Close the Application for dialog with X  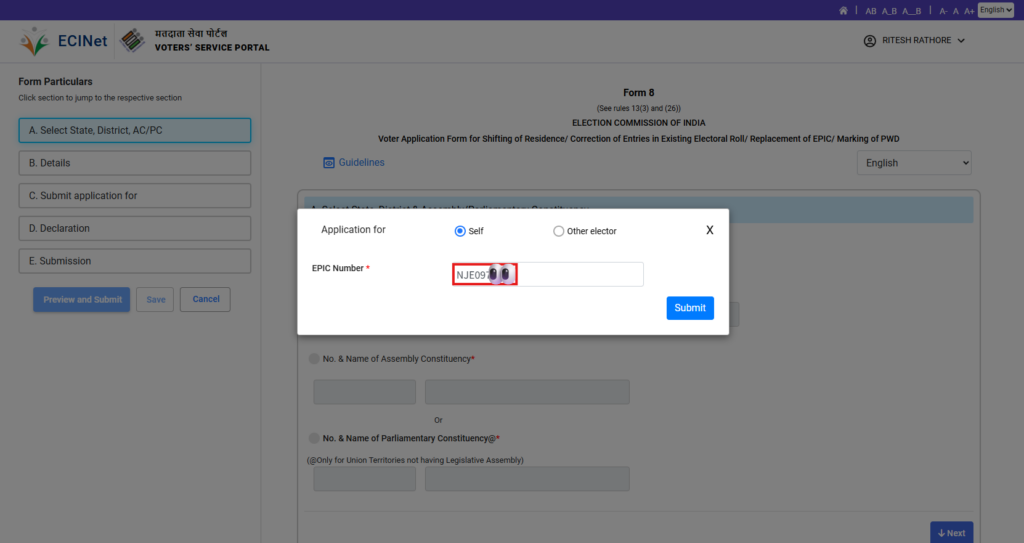(709, 230)
